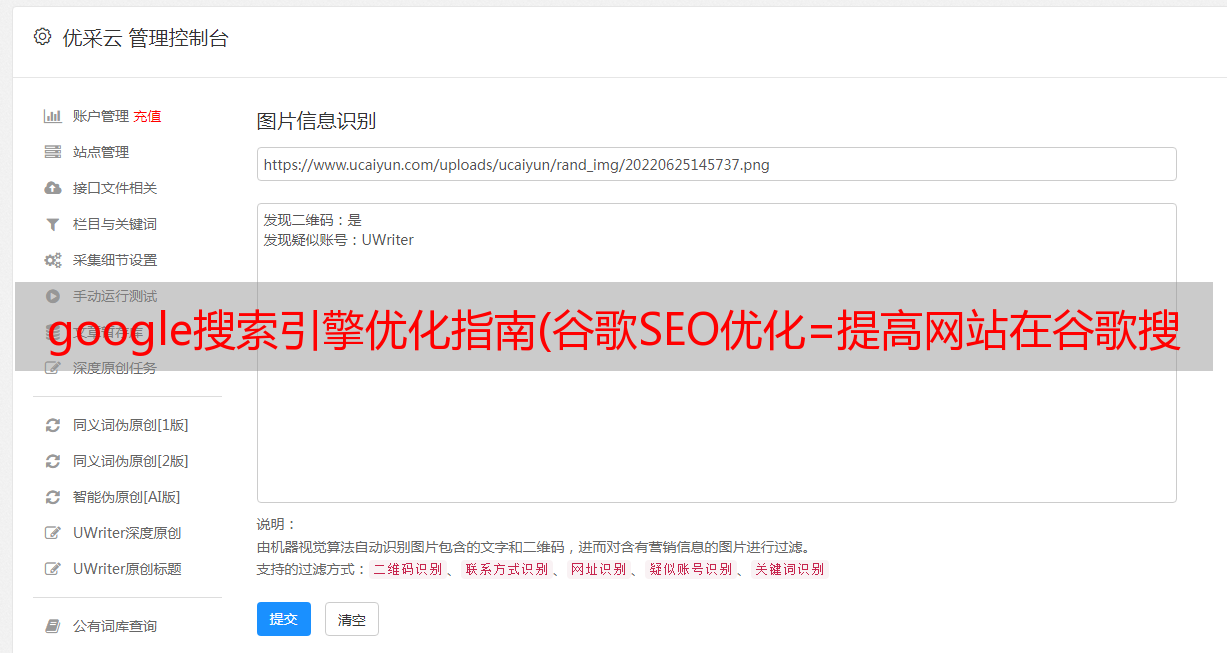1227x653 pixels.
Task: Click the edit icon for UWriter深度原创
Action: [53, 533]
